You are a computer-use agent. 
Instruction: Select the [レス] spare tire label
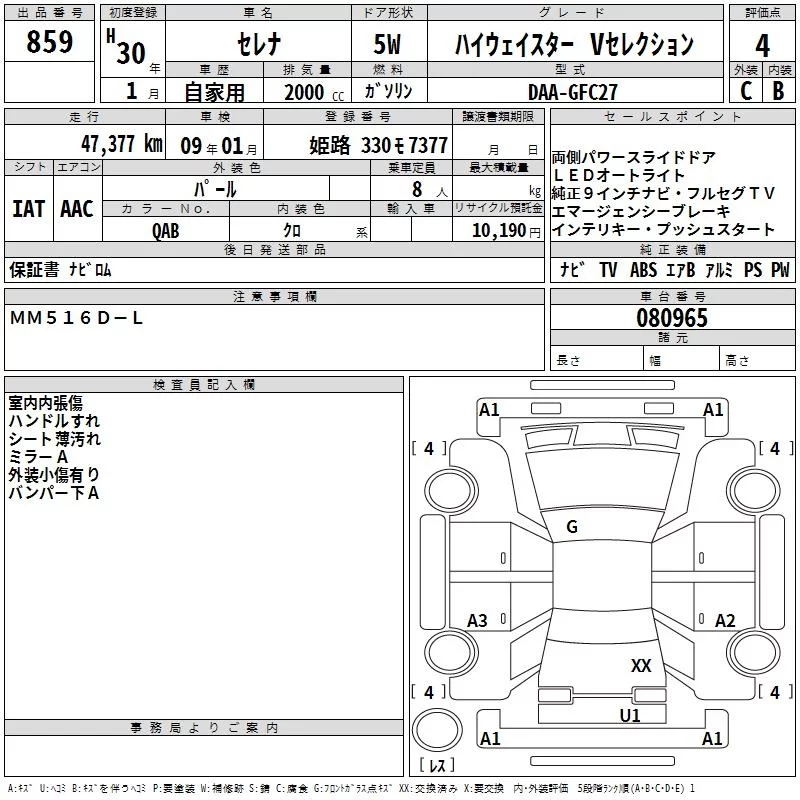(437, 765)
